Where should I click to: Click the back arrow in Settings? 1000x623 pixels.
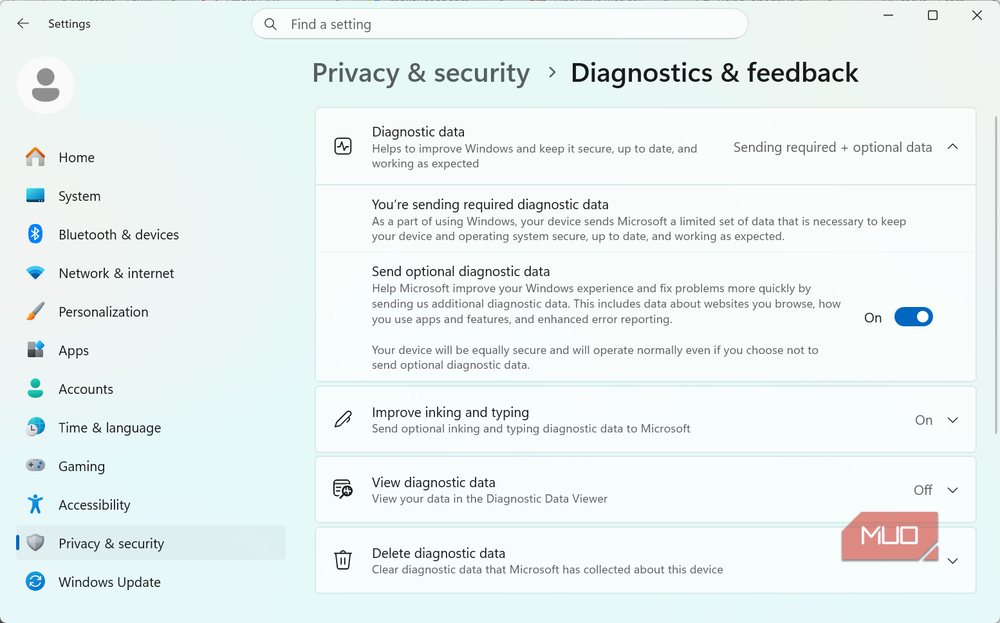point(23,24)
